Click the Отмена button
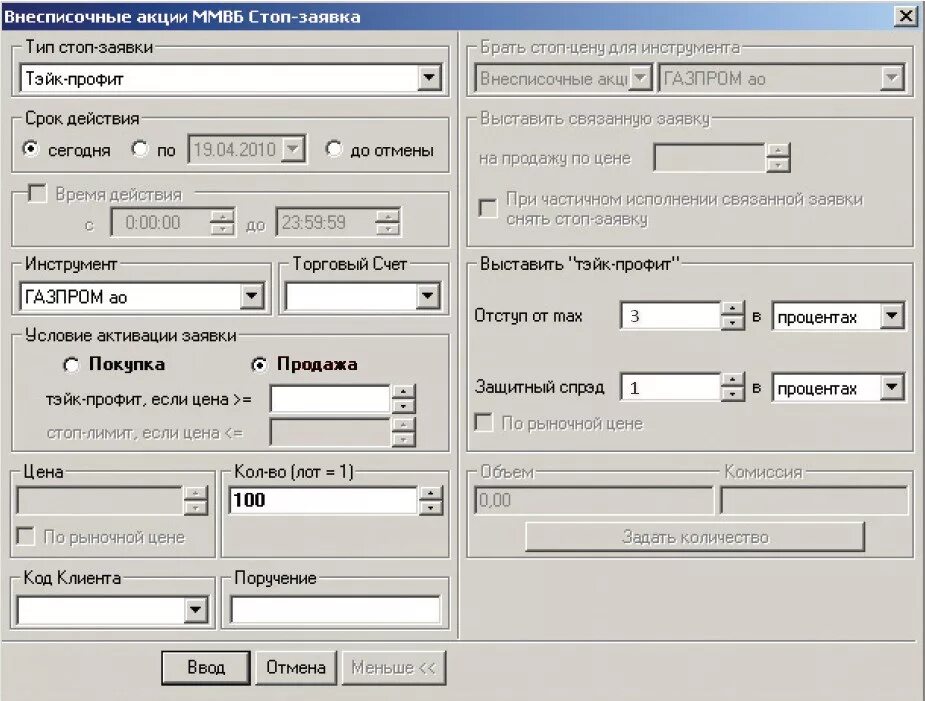Screen dimensions: 925x701 point(296,667)
